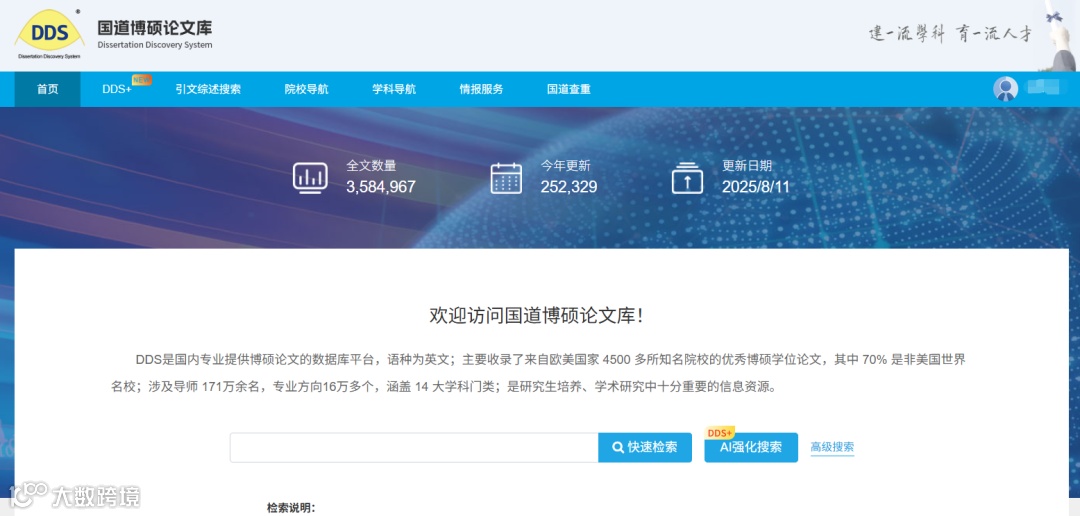Go to the 首页 tab
Viewport: 1080px width, 516px height.
click(48, 89)
